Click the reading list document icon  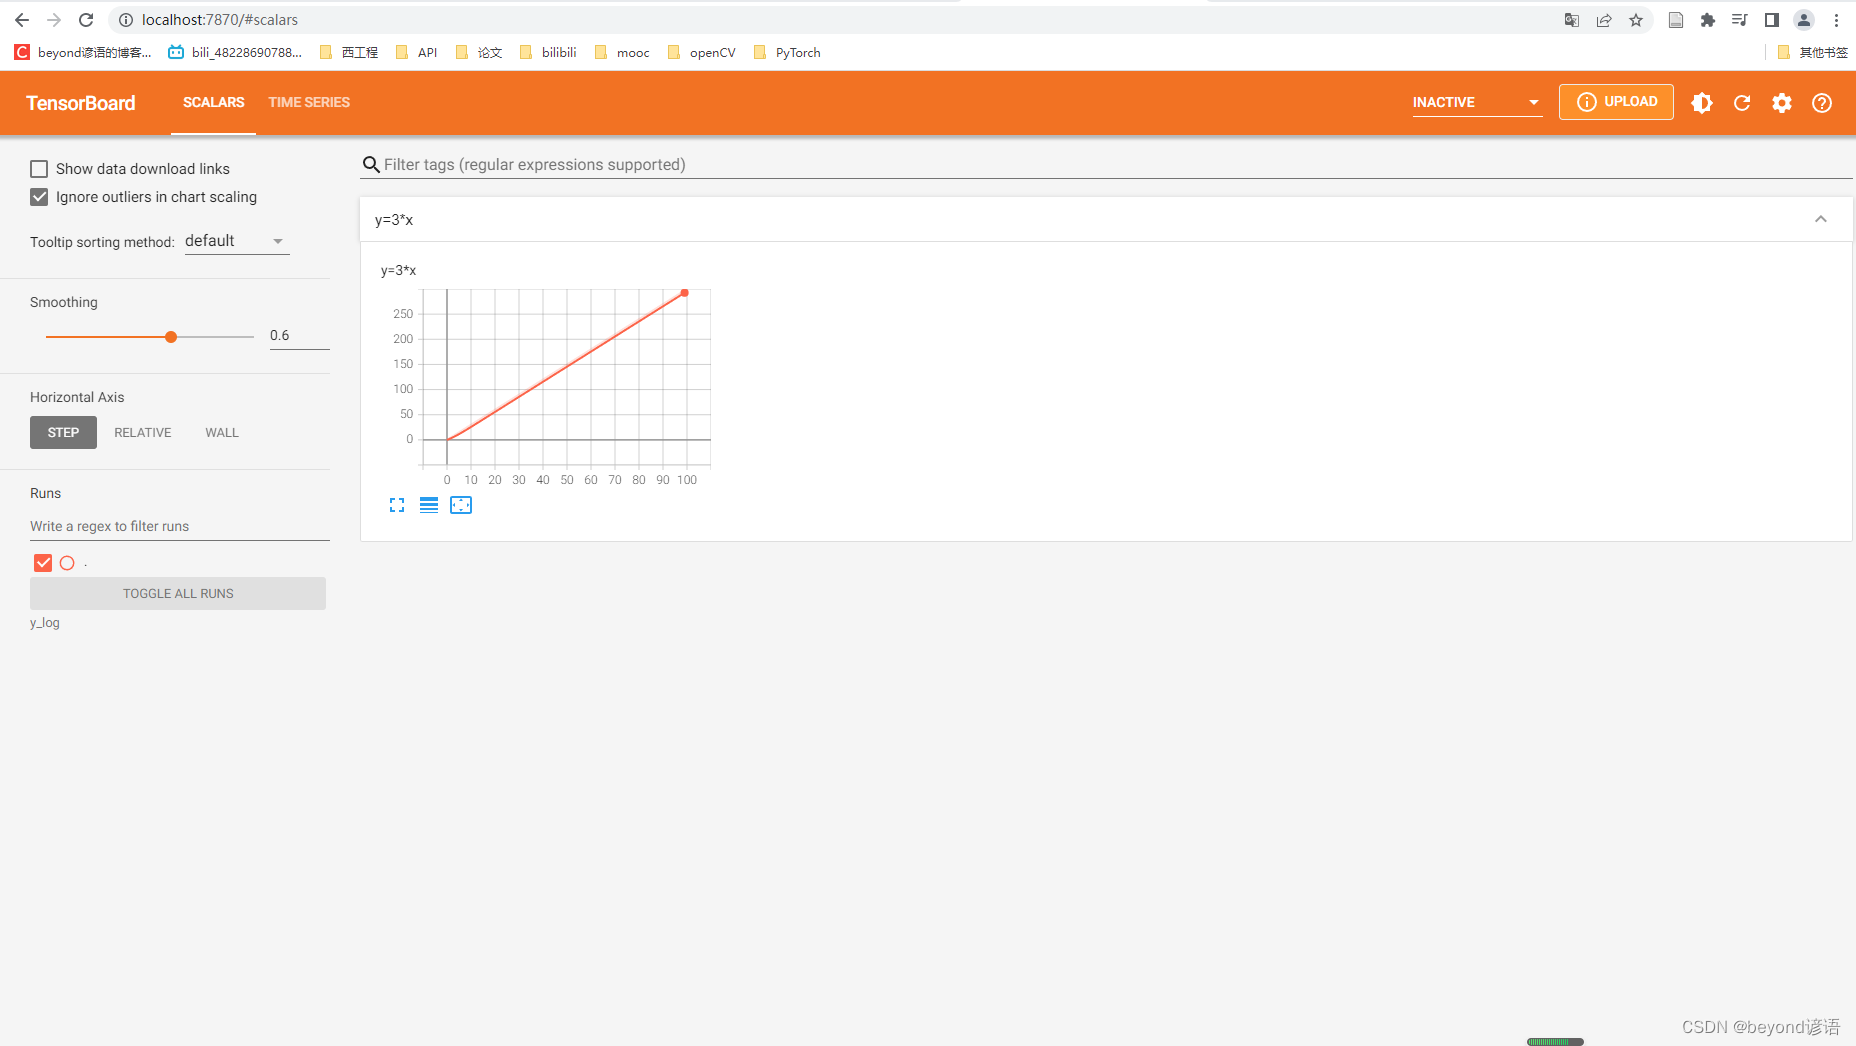coord(1676,20)
